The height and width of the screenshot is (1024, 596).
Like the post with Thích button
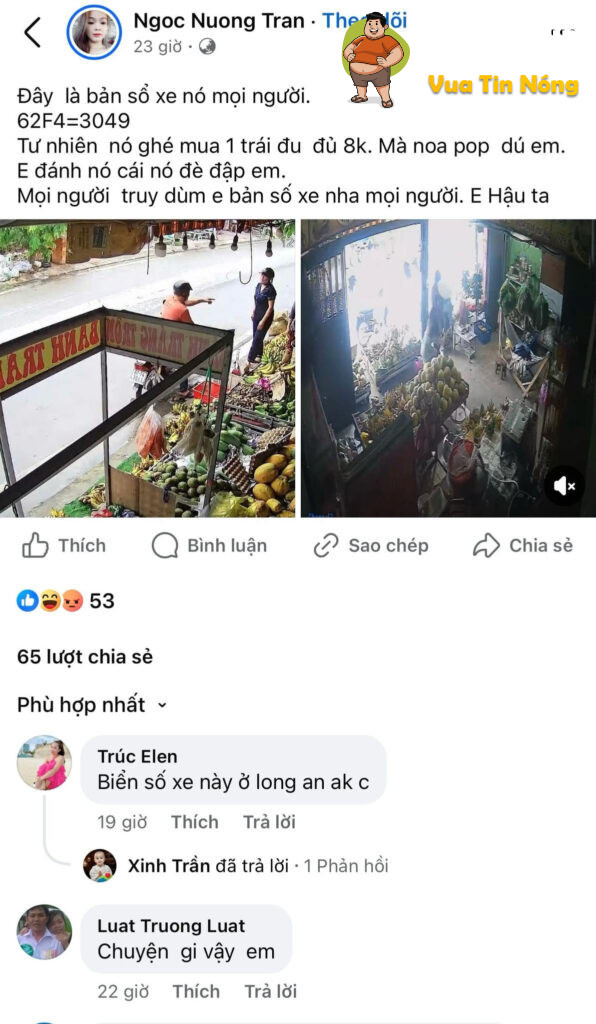pyautogui.click(x=63, y=546)
